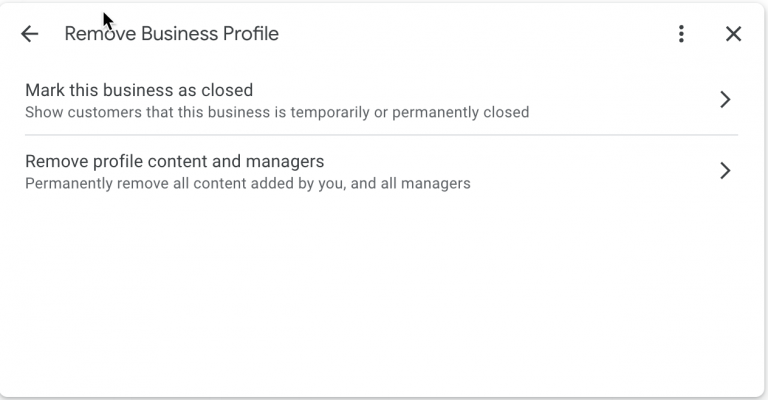
Task: Tap the vertical ellipsis icon
Action: 681,34
